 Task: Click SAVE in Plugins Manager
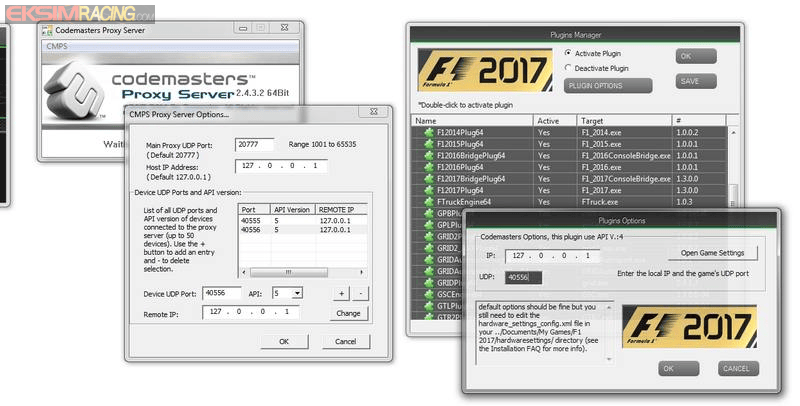click(x=696, y=81)
